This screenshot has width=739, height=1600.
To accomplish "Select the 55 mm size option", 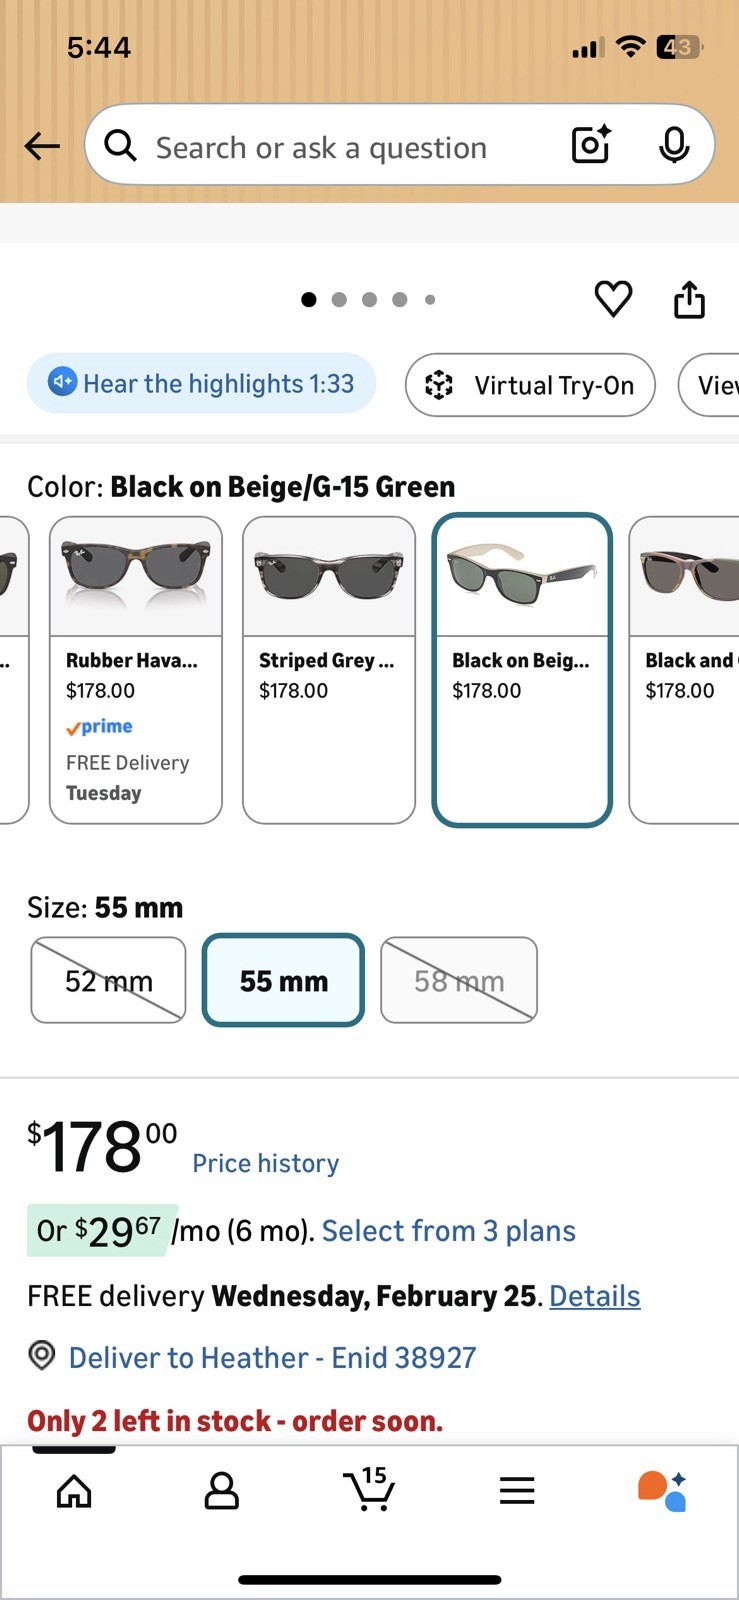I will click(x=283, y=980).
